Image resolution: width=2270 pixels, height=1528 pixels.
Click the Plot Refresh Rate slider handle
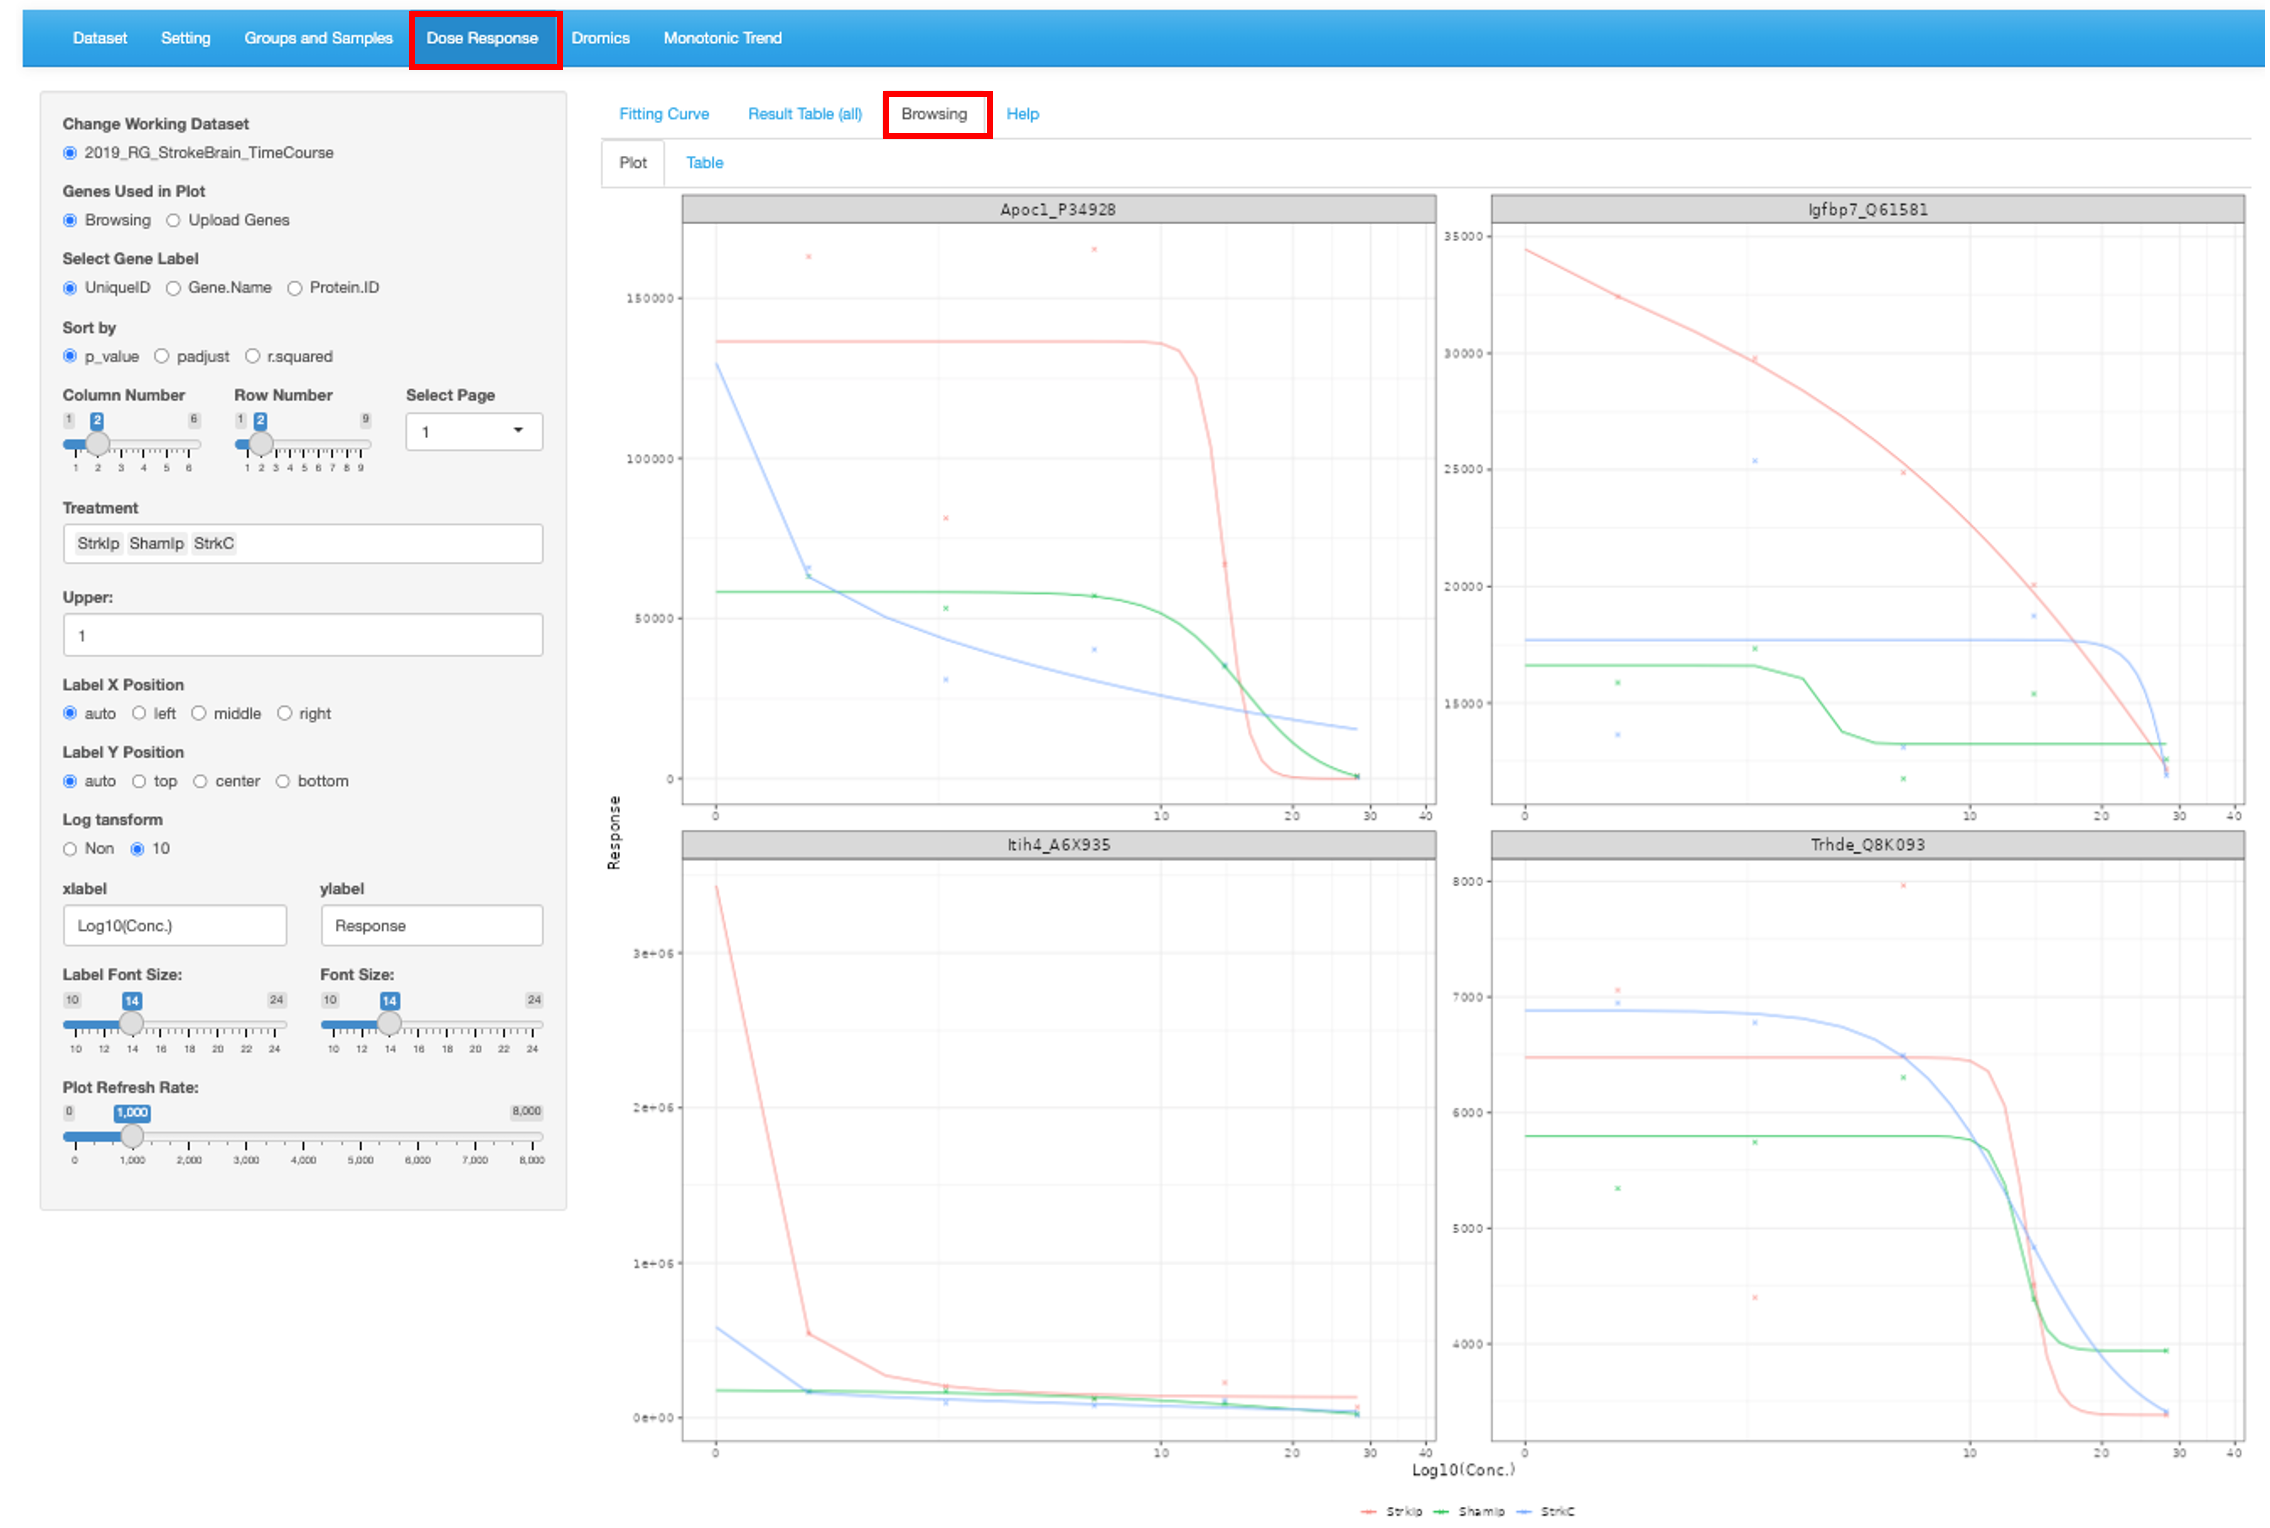point(131,1136)
